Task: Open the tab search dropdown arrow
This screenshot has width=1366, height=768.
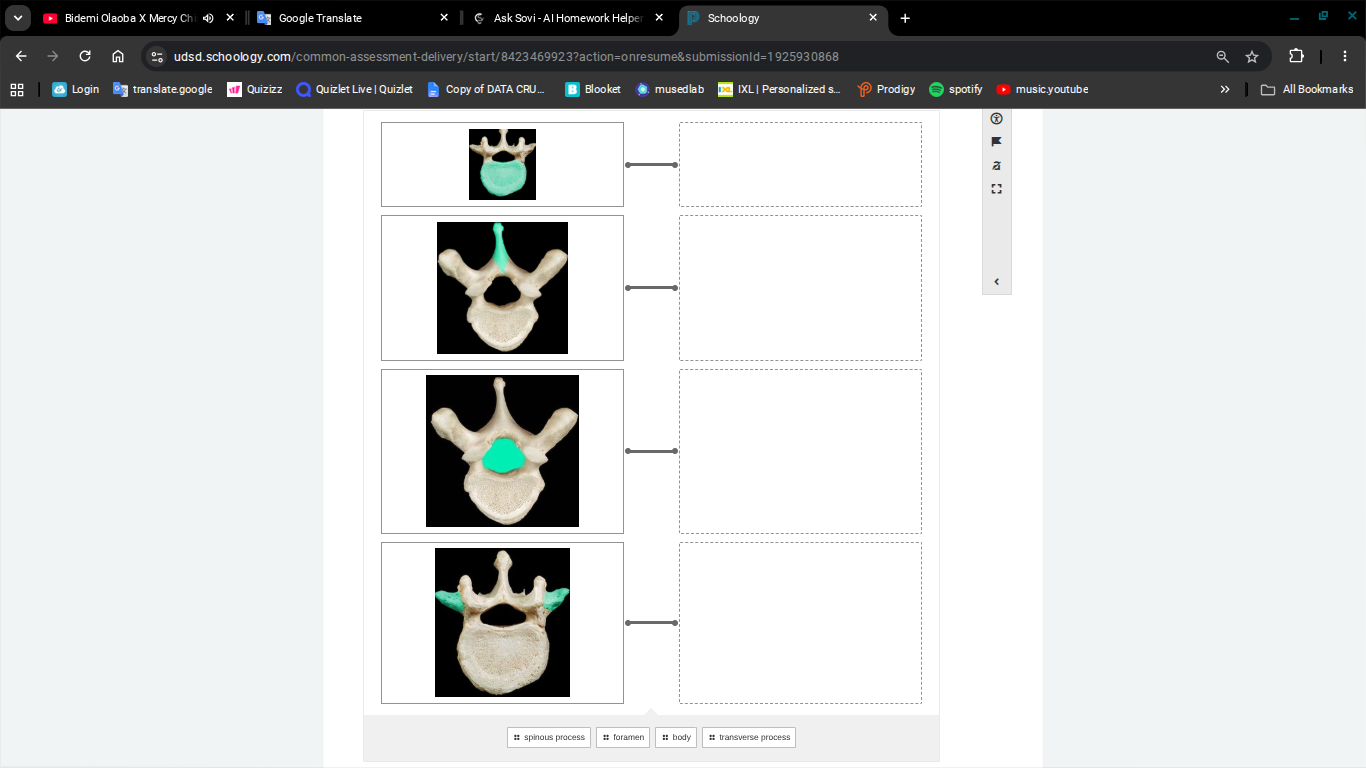Action: pos(17,18)
